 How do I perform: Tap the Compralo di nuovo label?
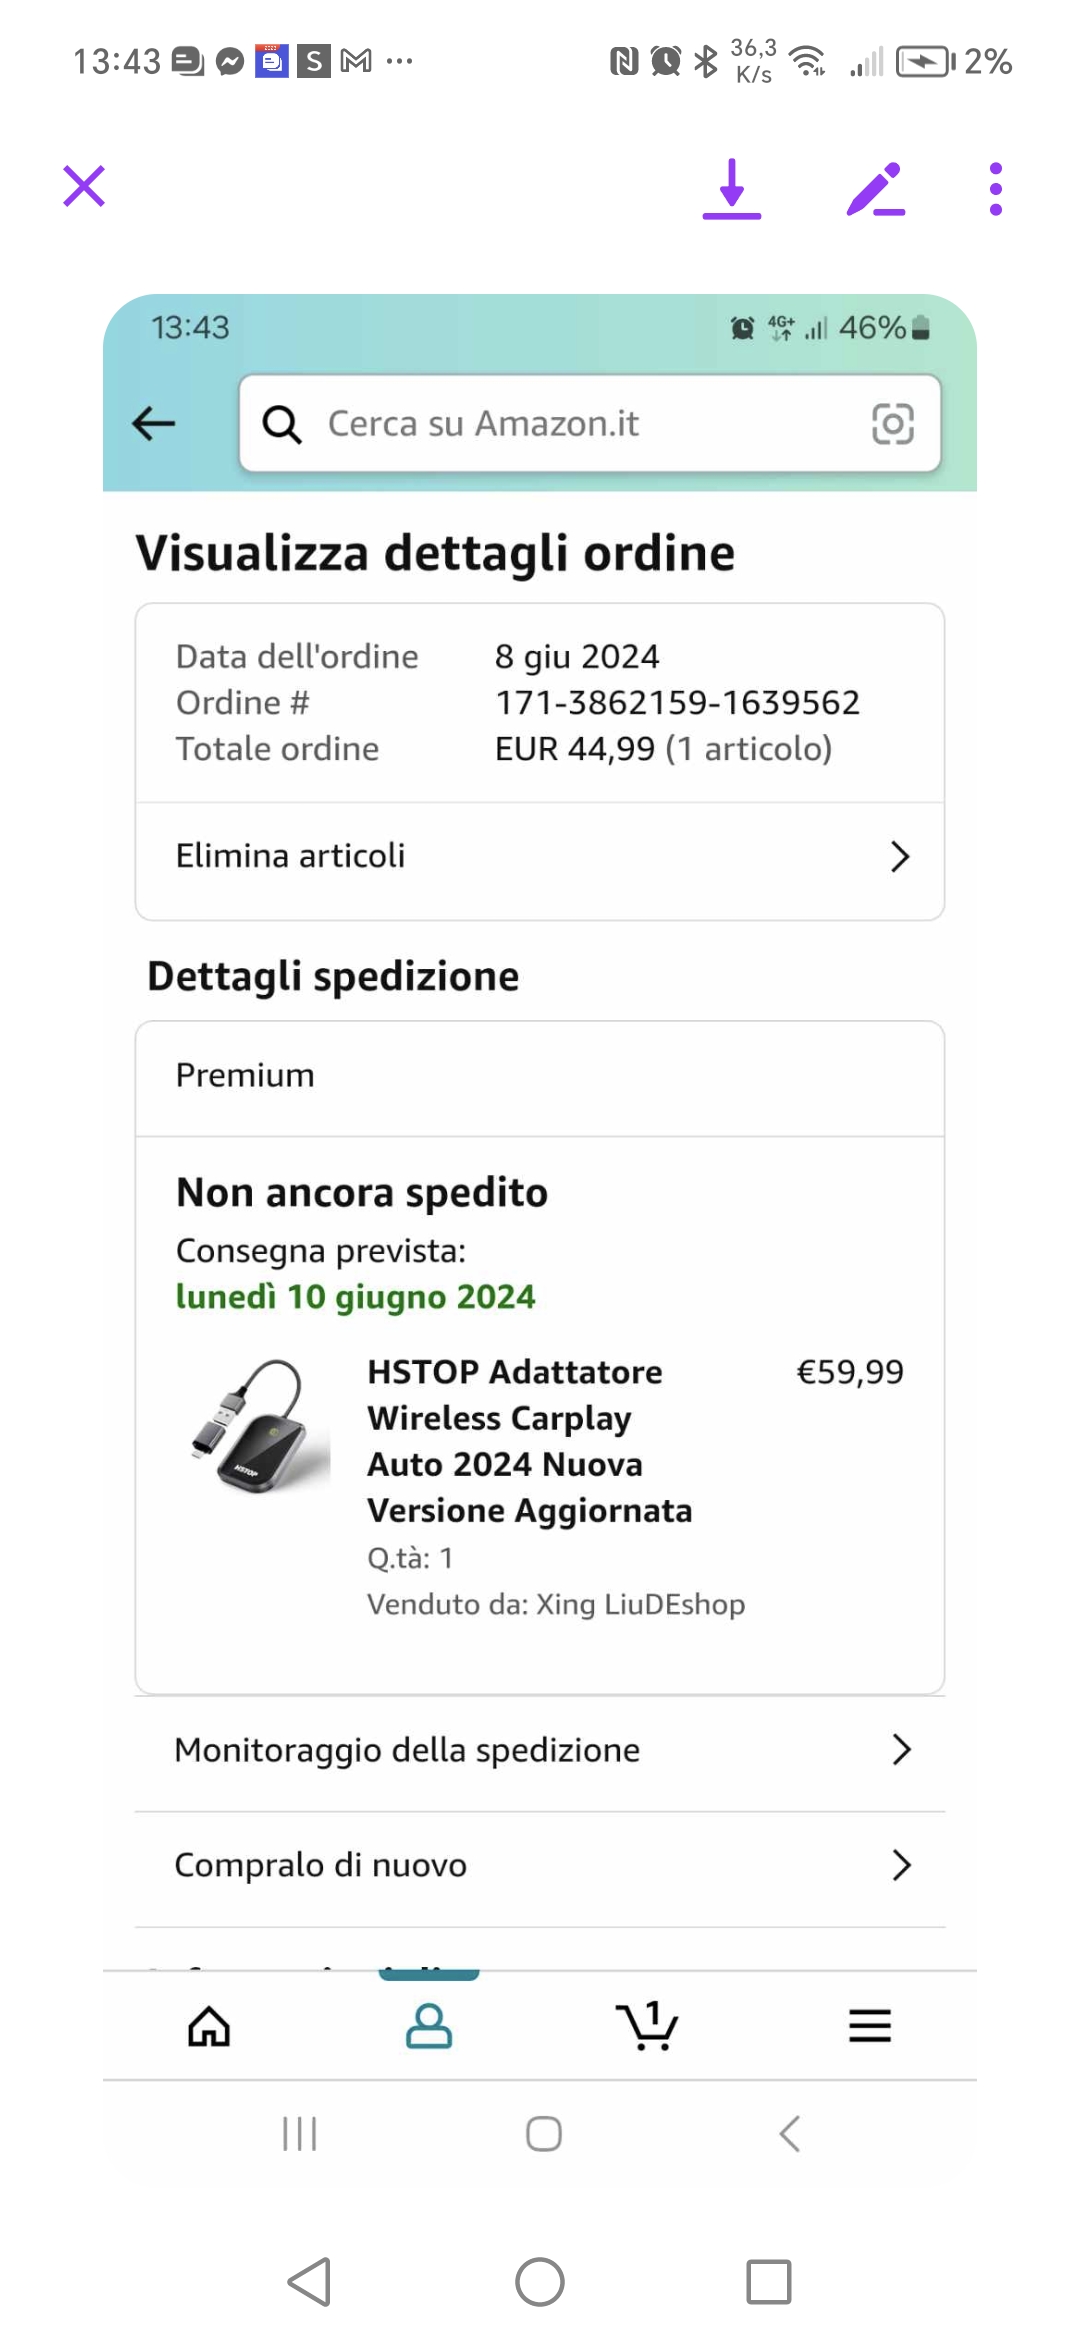coord(321,1865)
